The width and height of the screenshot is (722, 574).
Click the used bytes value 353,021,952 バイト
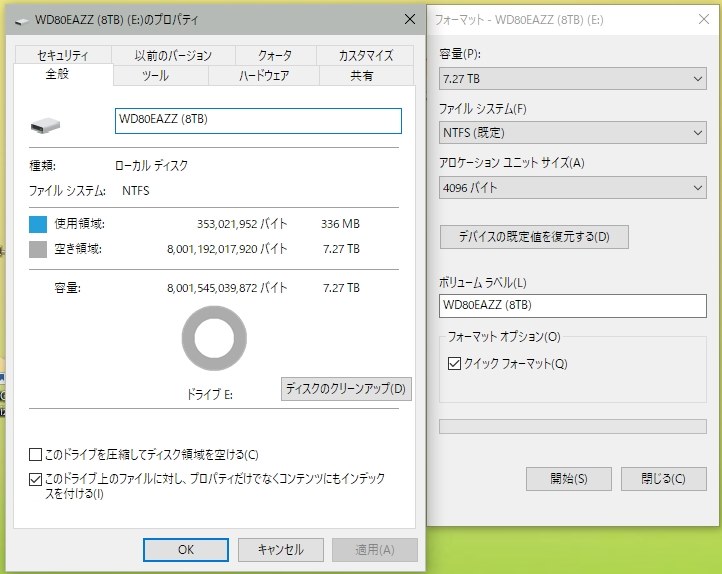tap(242, 224)
